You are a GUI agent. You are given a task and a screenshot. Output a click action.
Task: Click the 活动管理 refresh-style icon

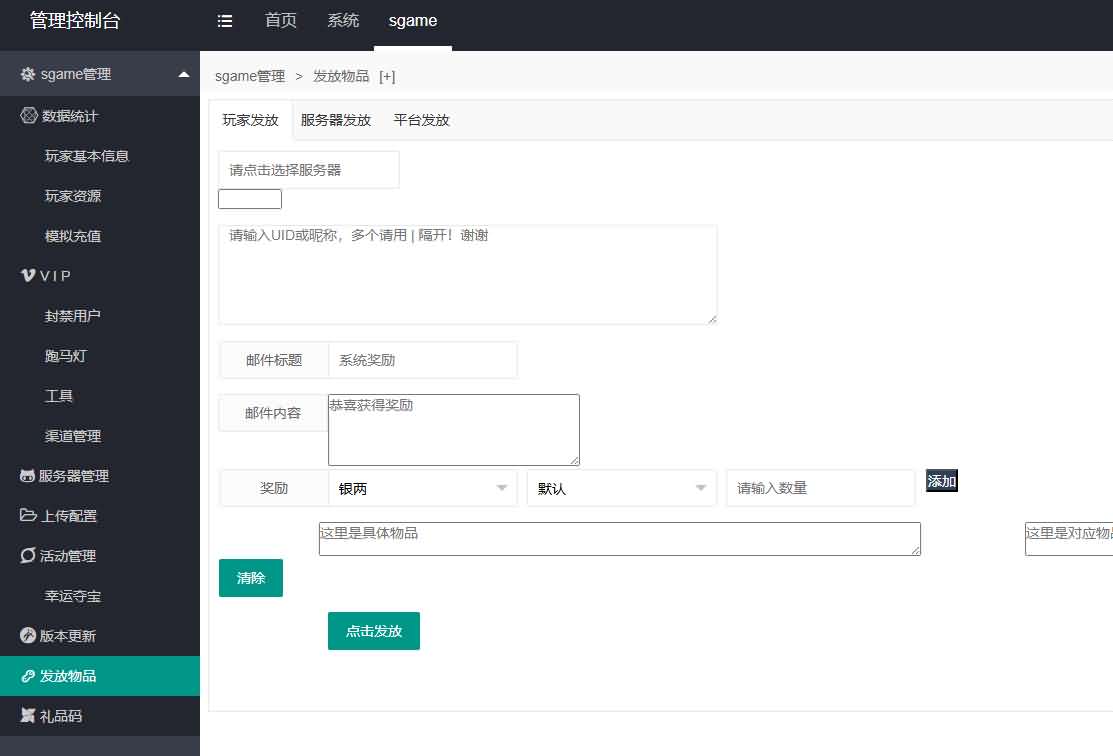coord(26,556)
